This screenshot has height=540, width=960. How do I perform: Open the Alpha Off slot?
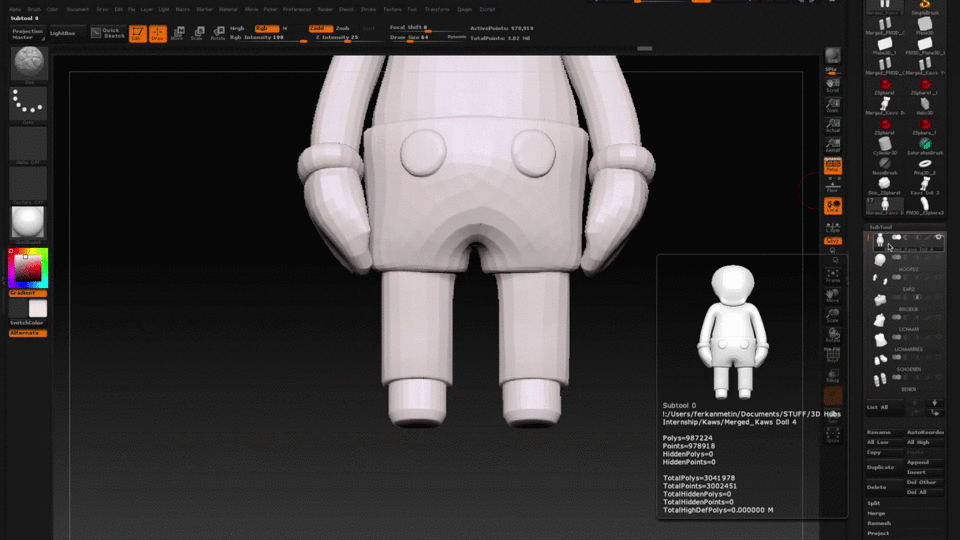tap(28, 145)
